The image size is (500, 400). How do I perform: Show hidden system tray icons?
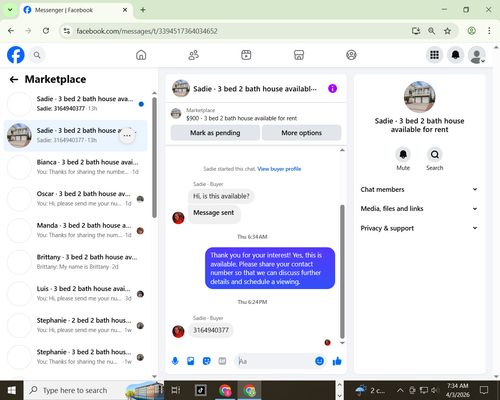pos(400,390)
